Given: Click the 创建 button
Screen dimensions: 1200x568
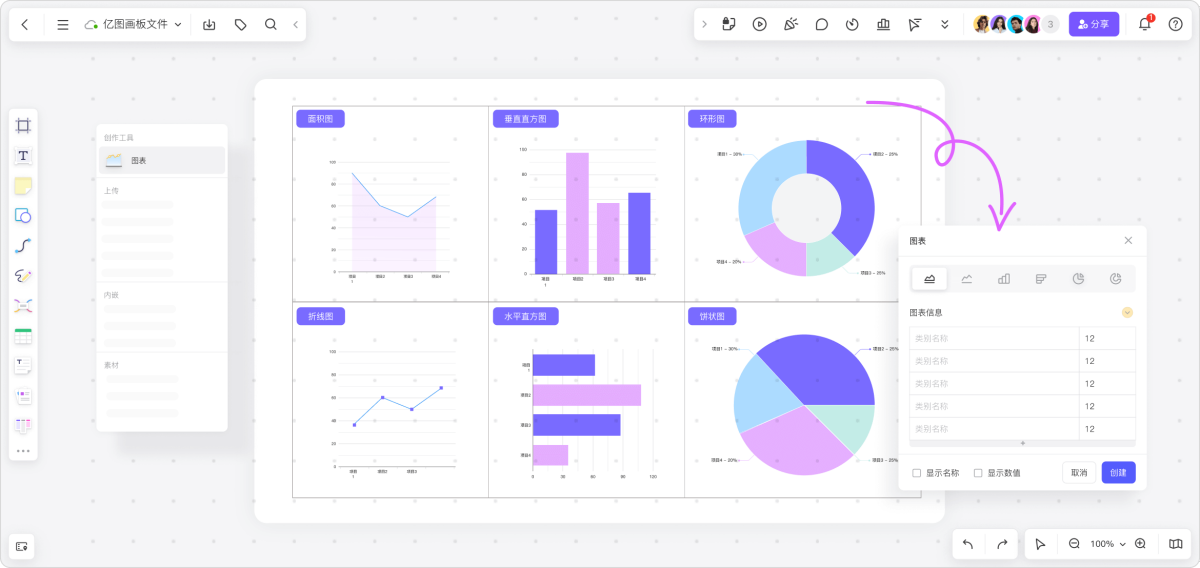Looking at the screenshot, I should [x=1118, y=473].
